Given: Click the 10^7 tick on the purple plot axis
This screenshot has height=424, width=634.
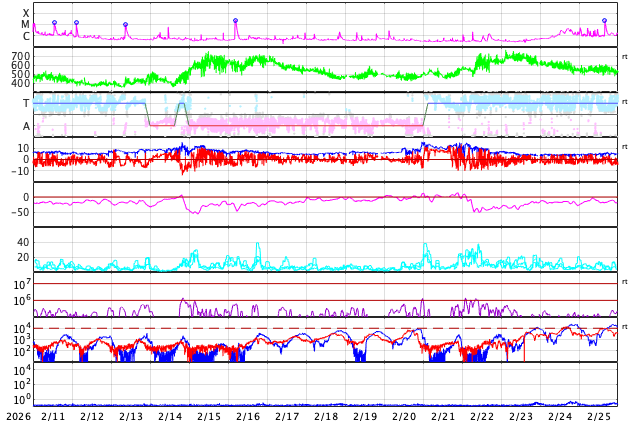Looking at the screenshot, I should pyautogui.click(x=21, y=285).
